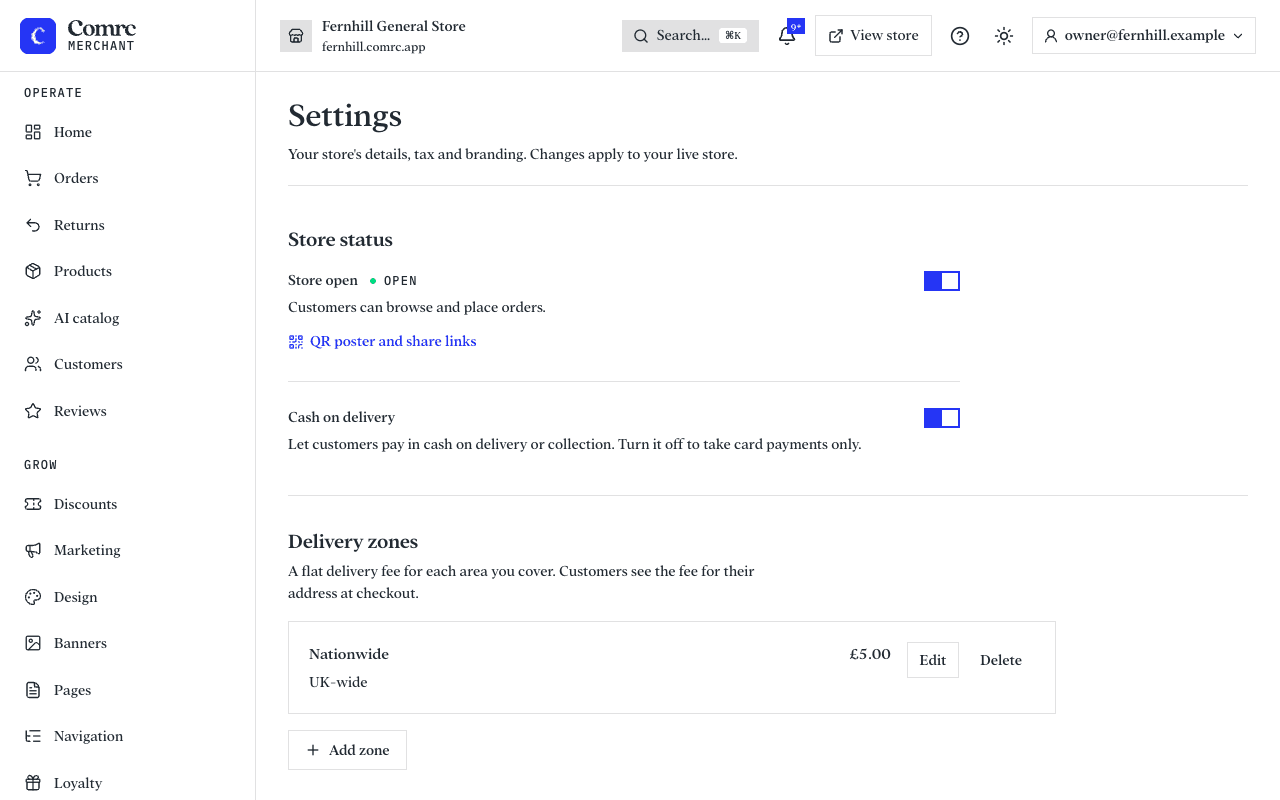This screenshot has height=800, width=1280.
Task: Click the Add zone button
Action: point(347,750)
